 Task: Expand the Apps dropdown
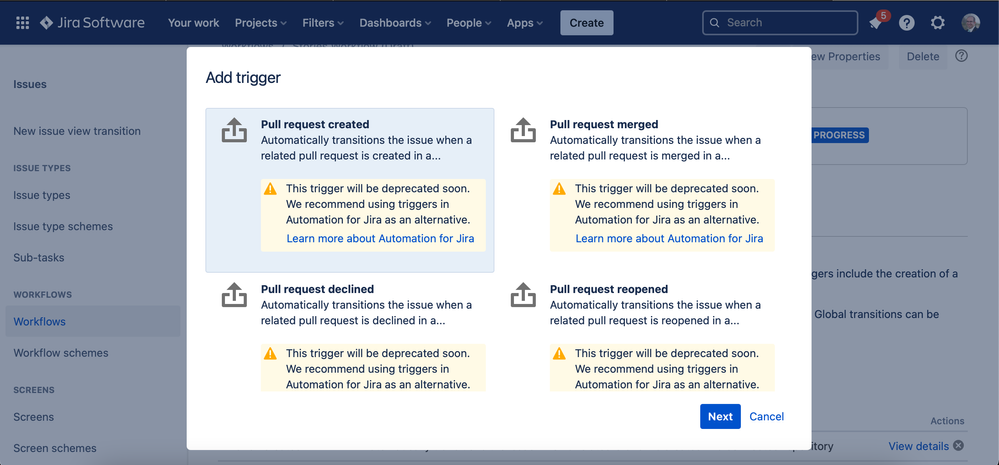(x=524, y=23)
